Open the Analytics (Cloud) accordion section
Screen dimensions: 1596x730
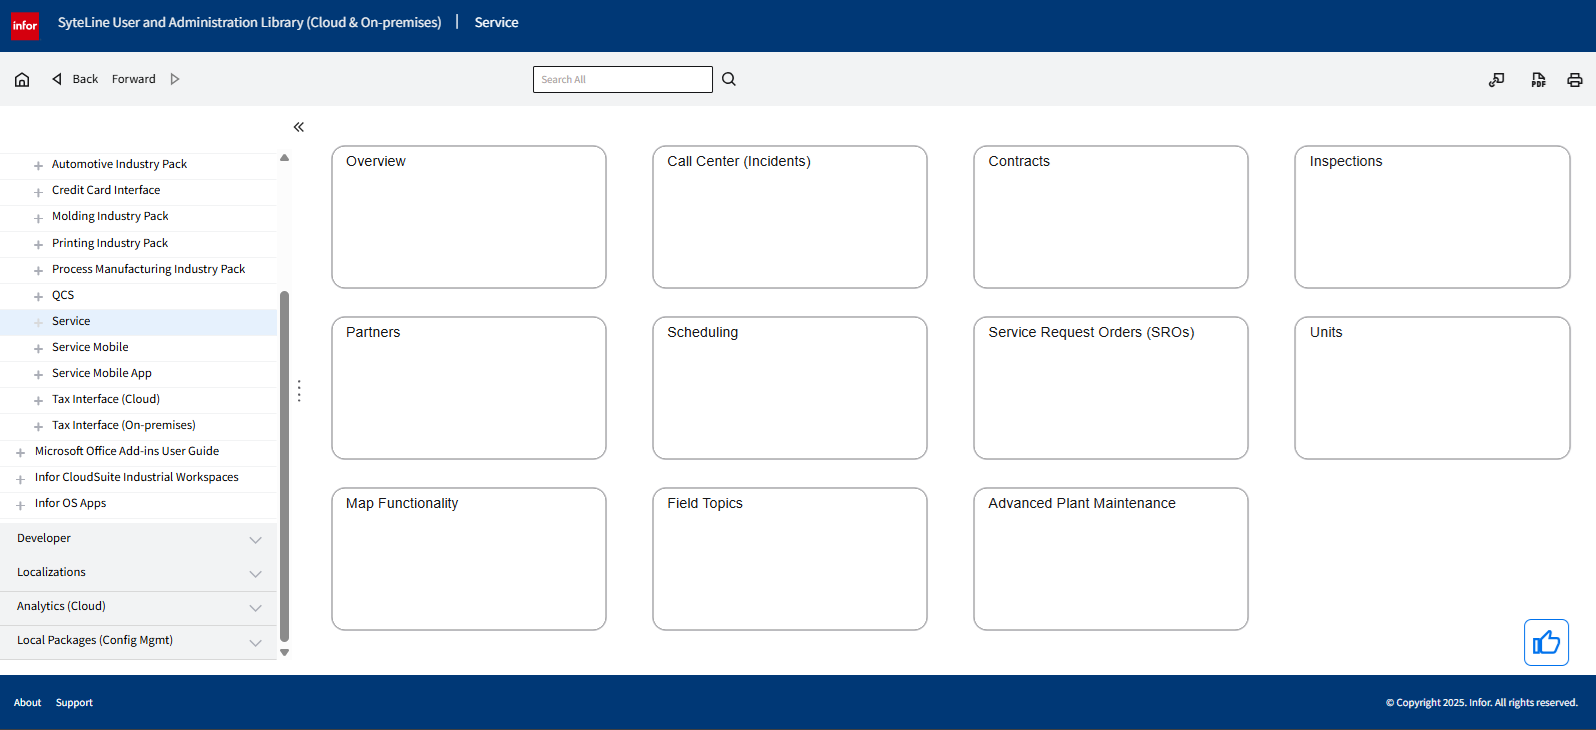click(x=139, y=607)
